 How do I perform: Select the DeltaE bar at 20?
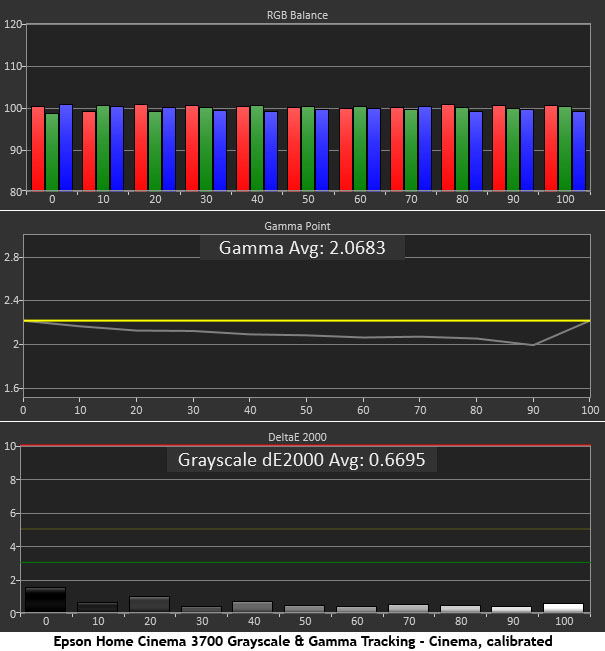[149, 604]
